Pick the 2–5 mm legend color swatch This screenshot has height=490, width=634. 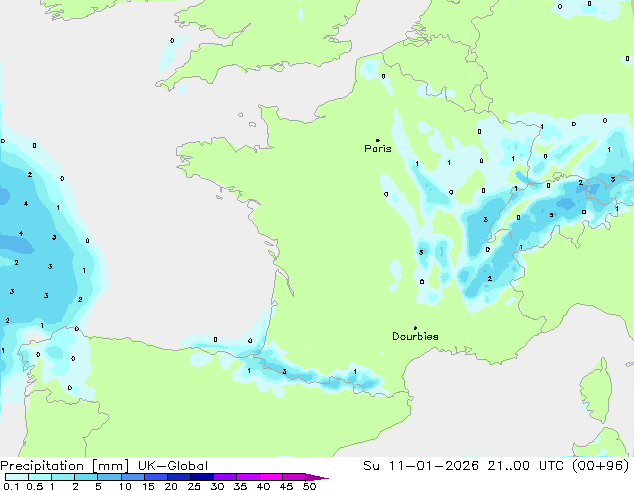(86, 477)
